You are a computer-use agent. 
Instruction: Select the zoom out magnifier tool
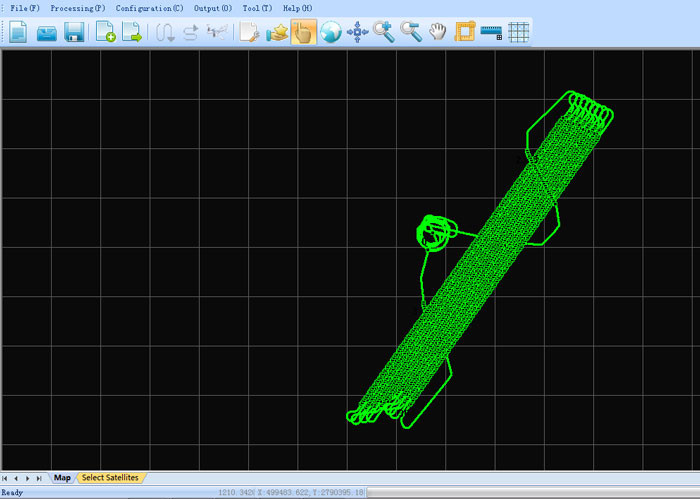click(411, 32)
